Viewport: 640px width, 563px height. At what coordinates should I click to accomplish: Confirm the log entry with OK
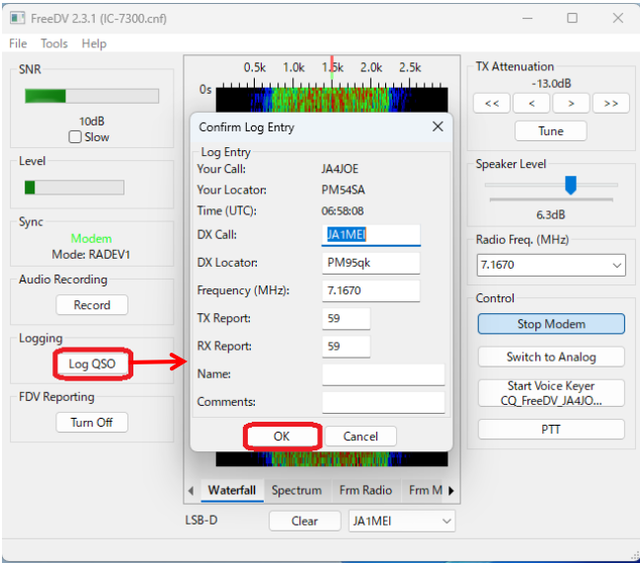282,436
